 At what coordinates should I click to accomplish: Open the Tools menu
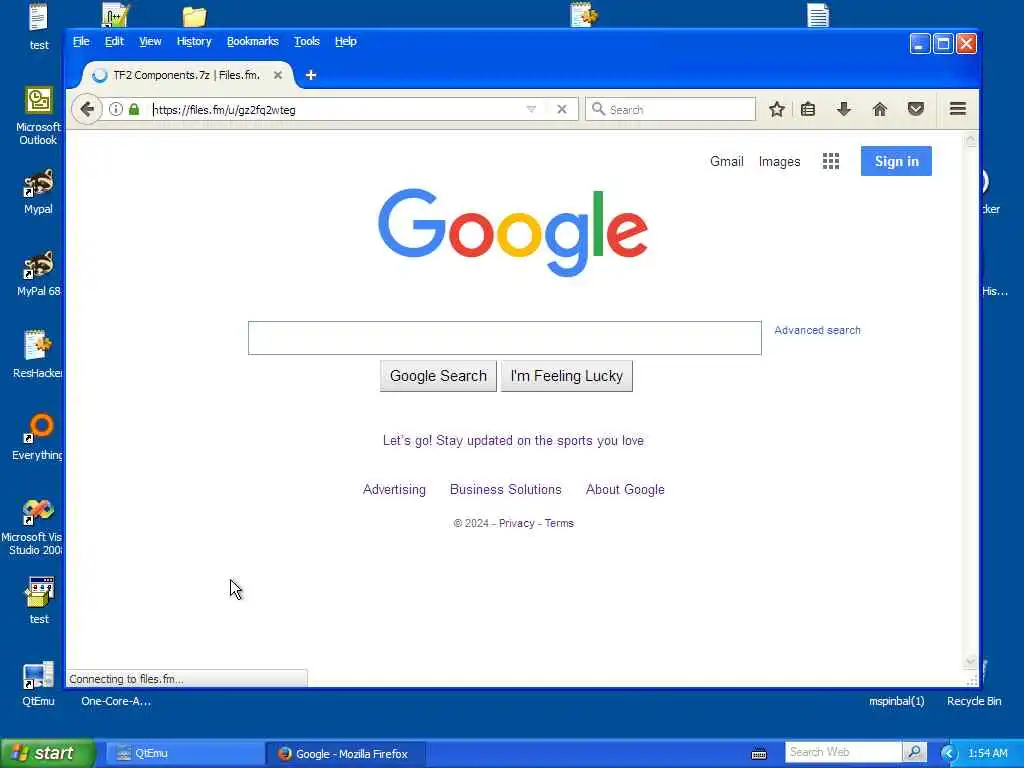click(306, 41)
